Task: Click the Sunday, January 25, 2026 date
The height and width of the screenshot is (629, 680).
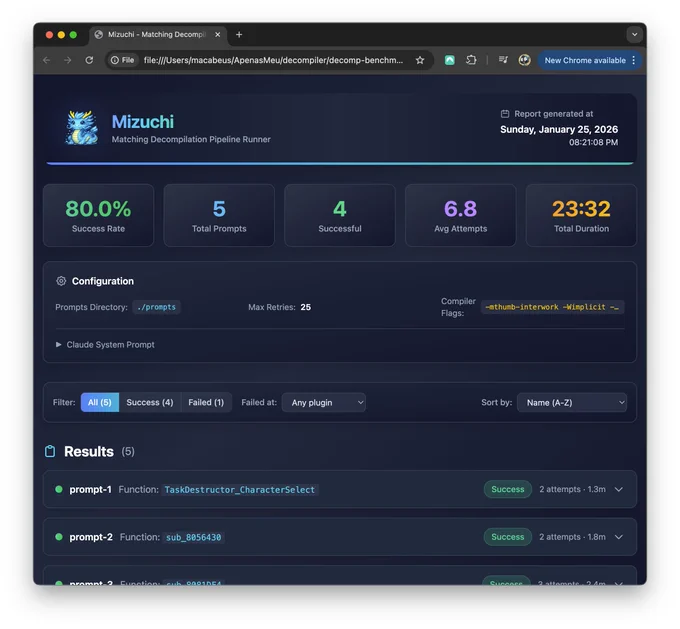Action: [559, 129]
